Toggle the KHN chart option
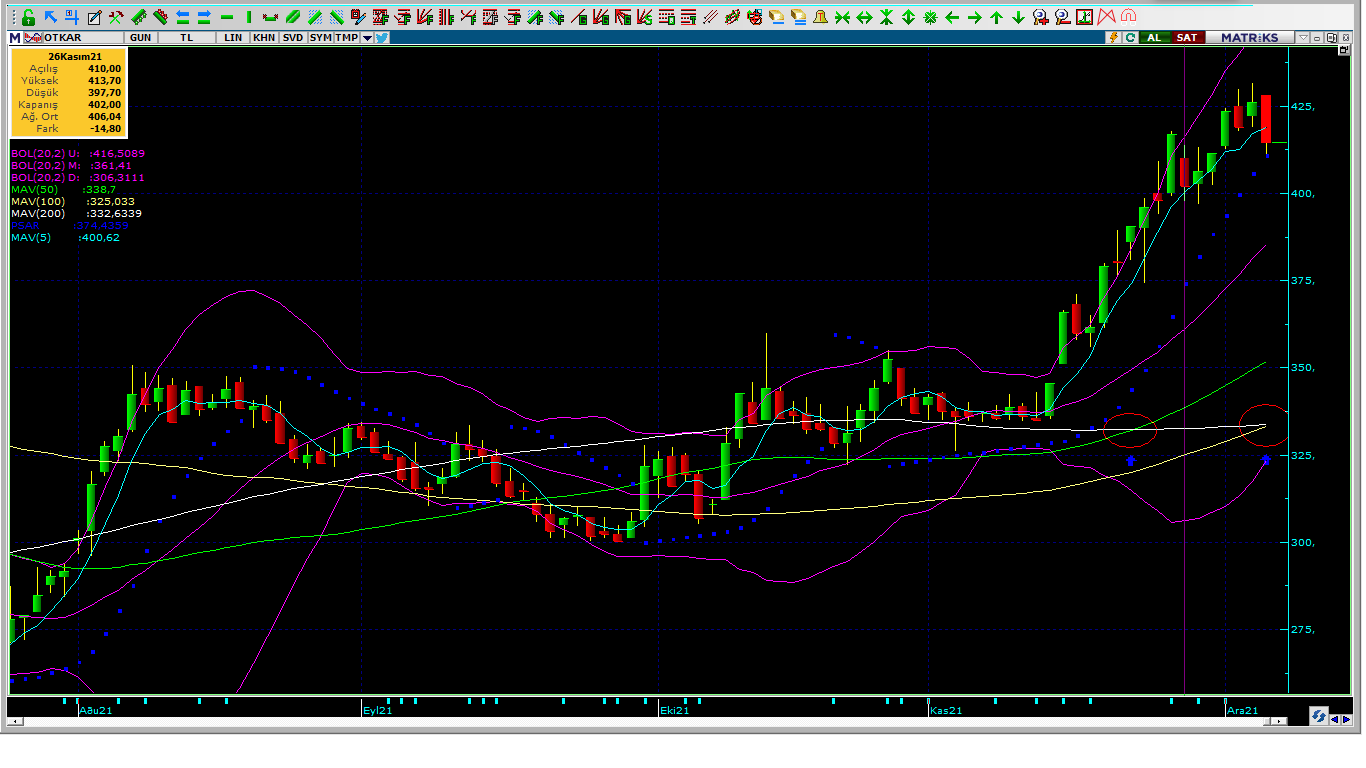The image size is (1366, 768). pyautogui.click(x=264, y=37)
